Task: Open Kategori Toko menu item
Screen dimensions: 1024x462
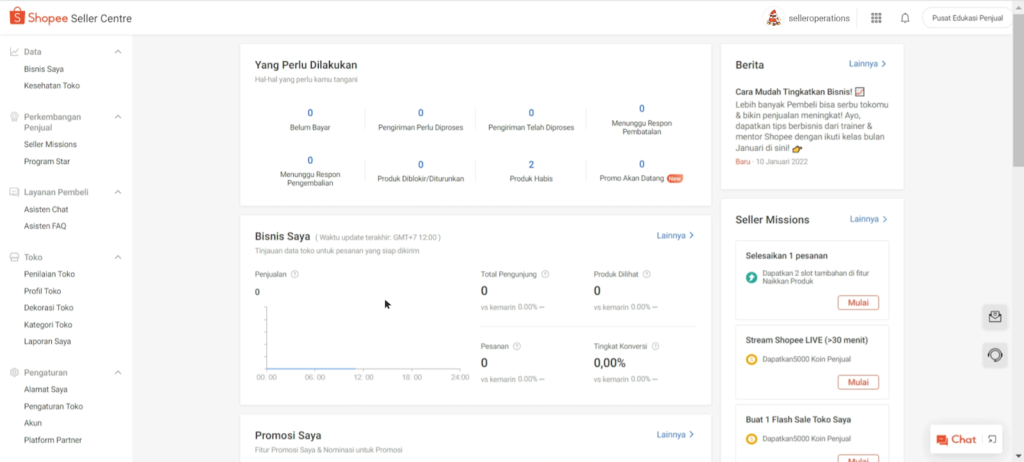Action: click(x=48, y=325)
